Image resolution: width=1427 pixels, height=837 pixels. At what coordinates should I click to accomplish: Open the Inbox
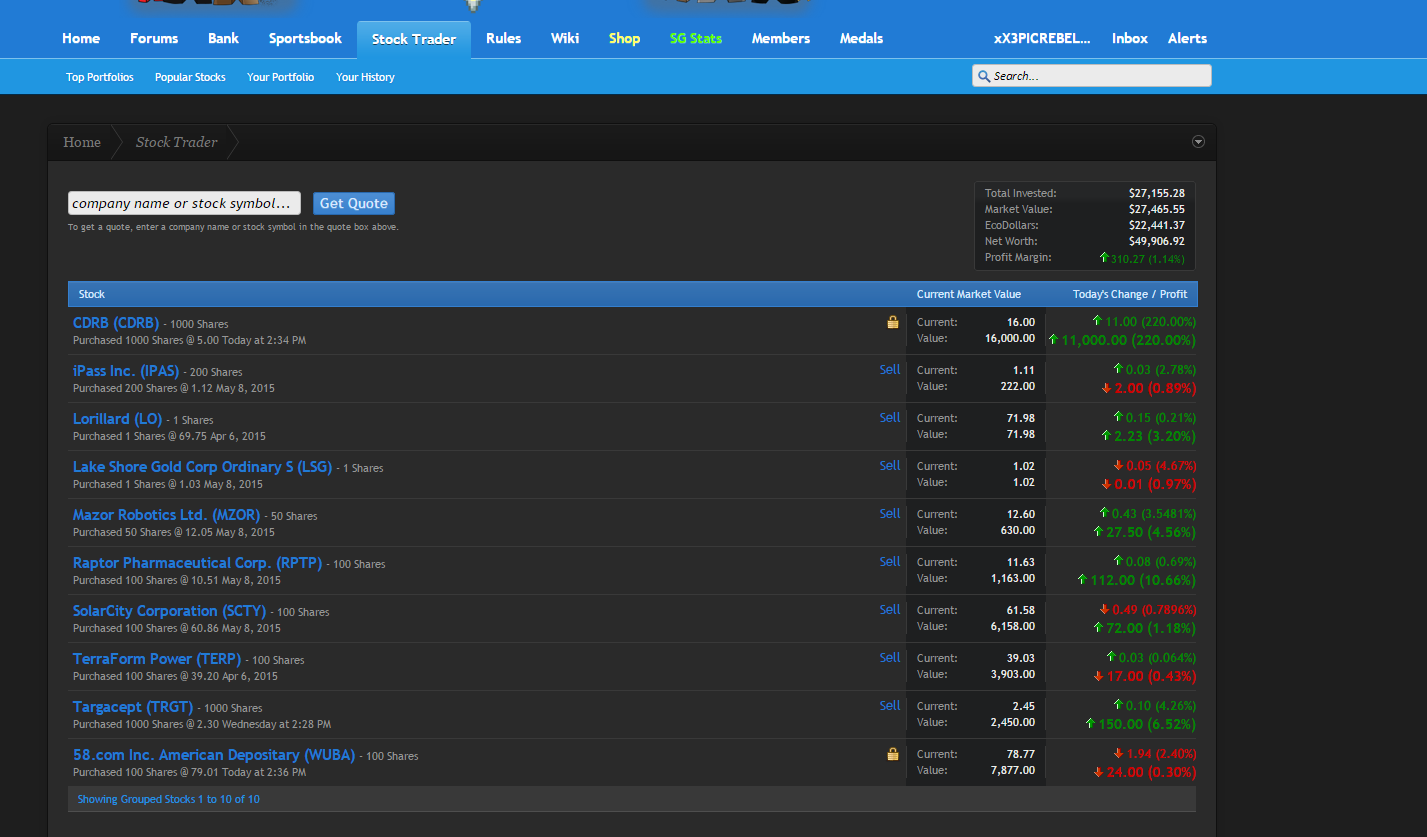click(1130, 38)
